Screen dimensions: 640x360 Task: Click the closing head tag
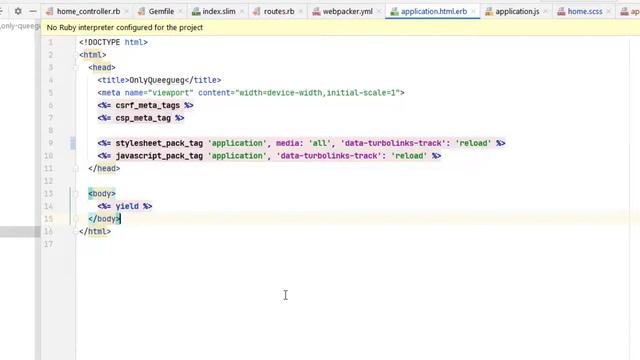point(104,168)
